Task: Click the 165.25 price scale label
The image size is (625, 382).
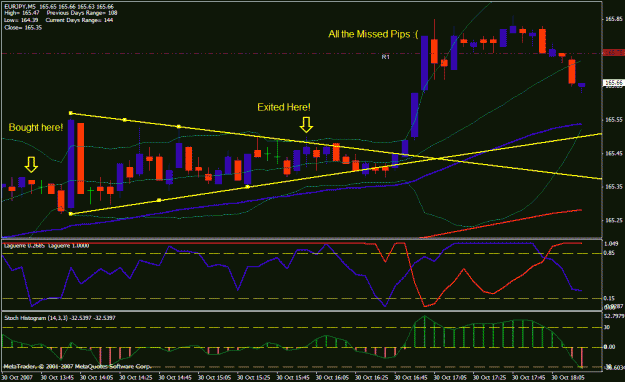Action: [613, 220]
